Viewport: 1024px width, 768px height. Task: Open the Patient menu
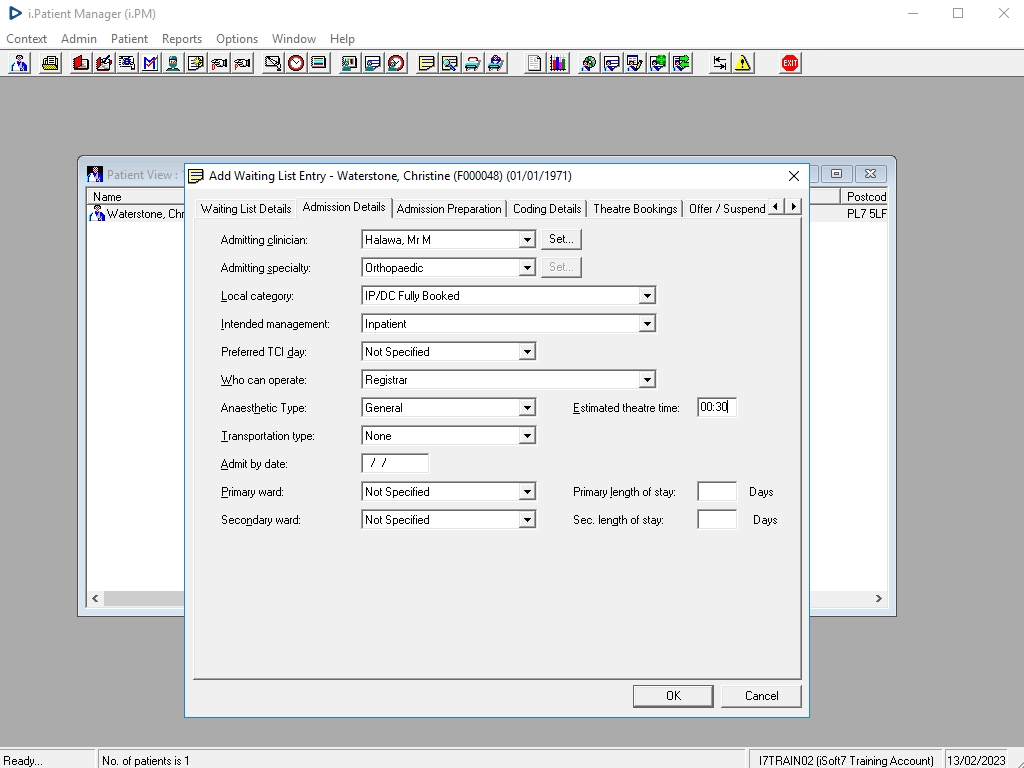click(129, 39)
